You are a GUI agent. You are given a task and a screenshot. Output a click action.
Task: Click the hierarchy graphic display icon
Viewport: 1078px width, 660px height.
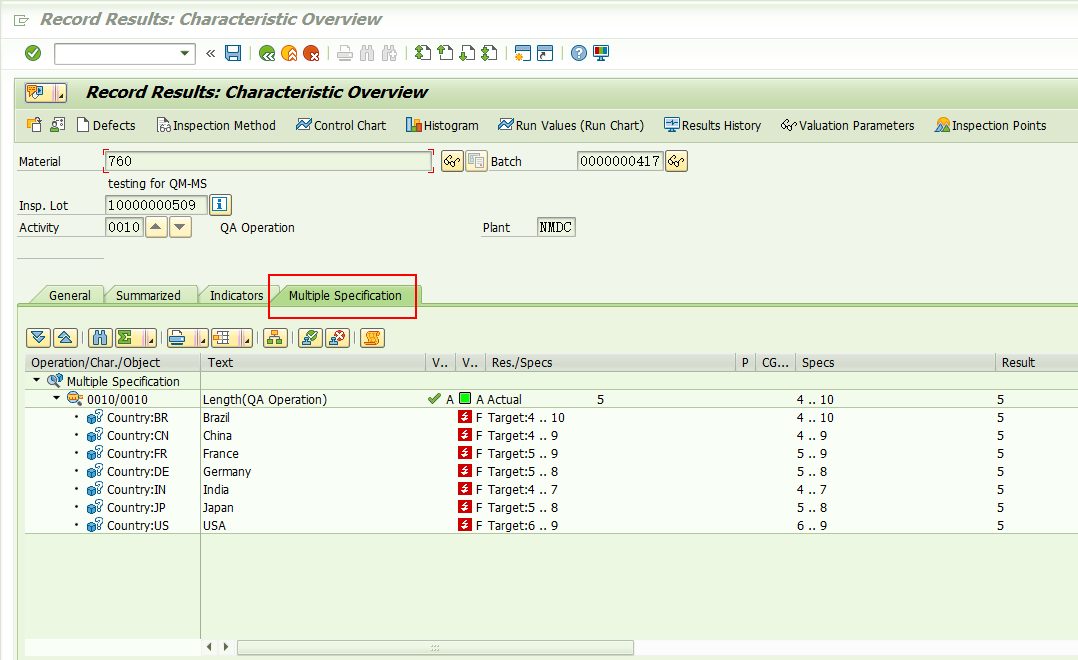coord(275,338)
